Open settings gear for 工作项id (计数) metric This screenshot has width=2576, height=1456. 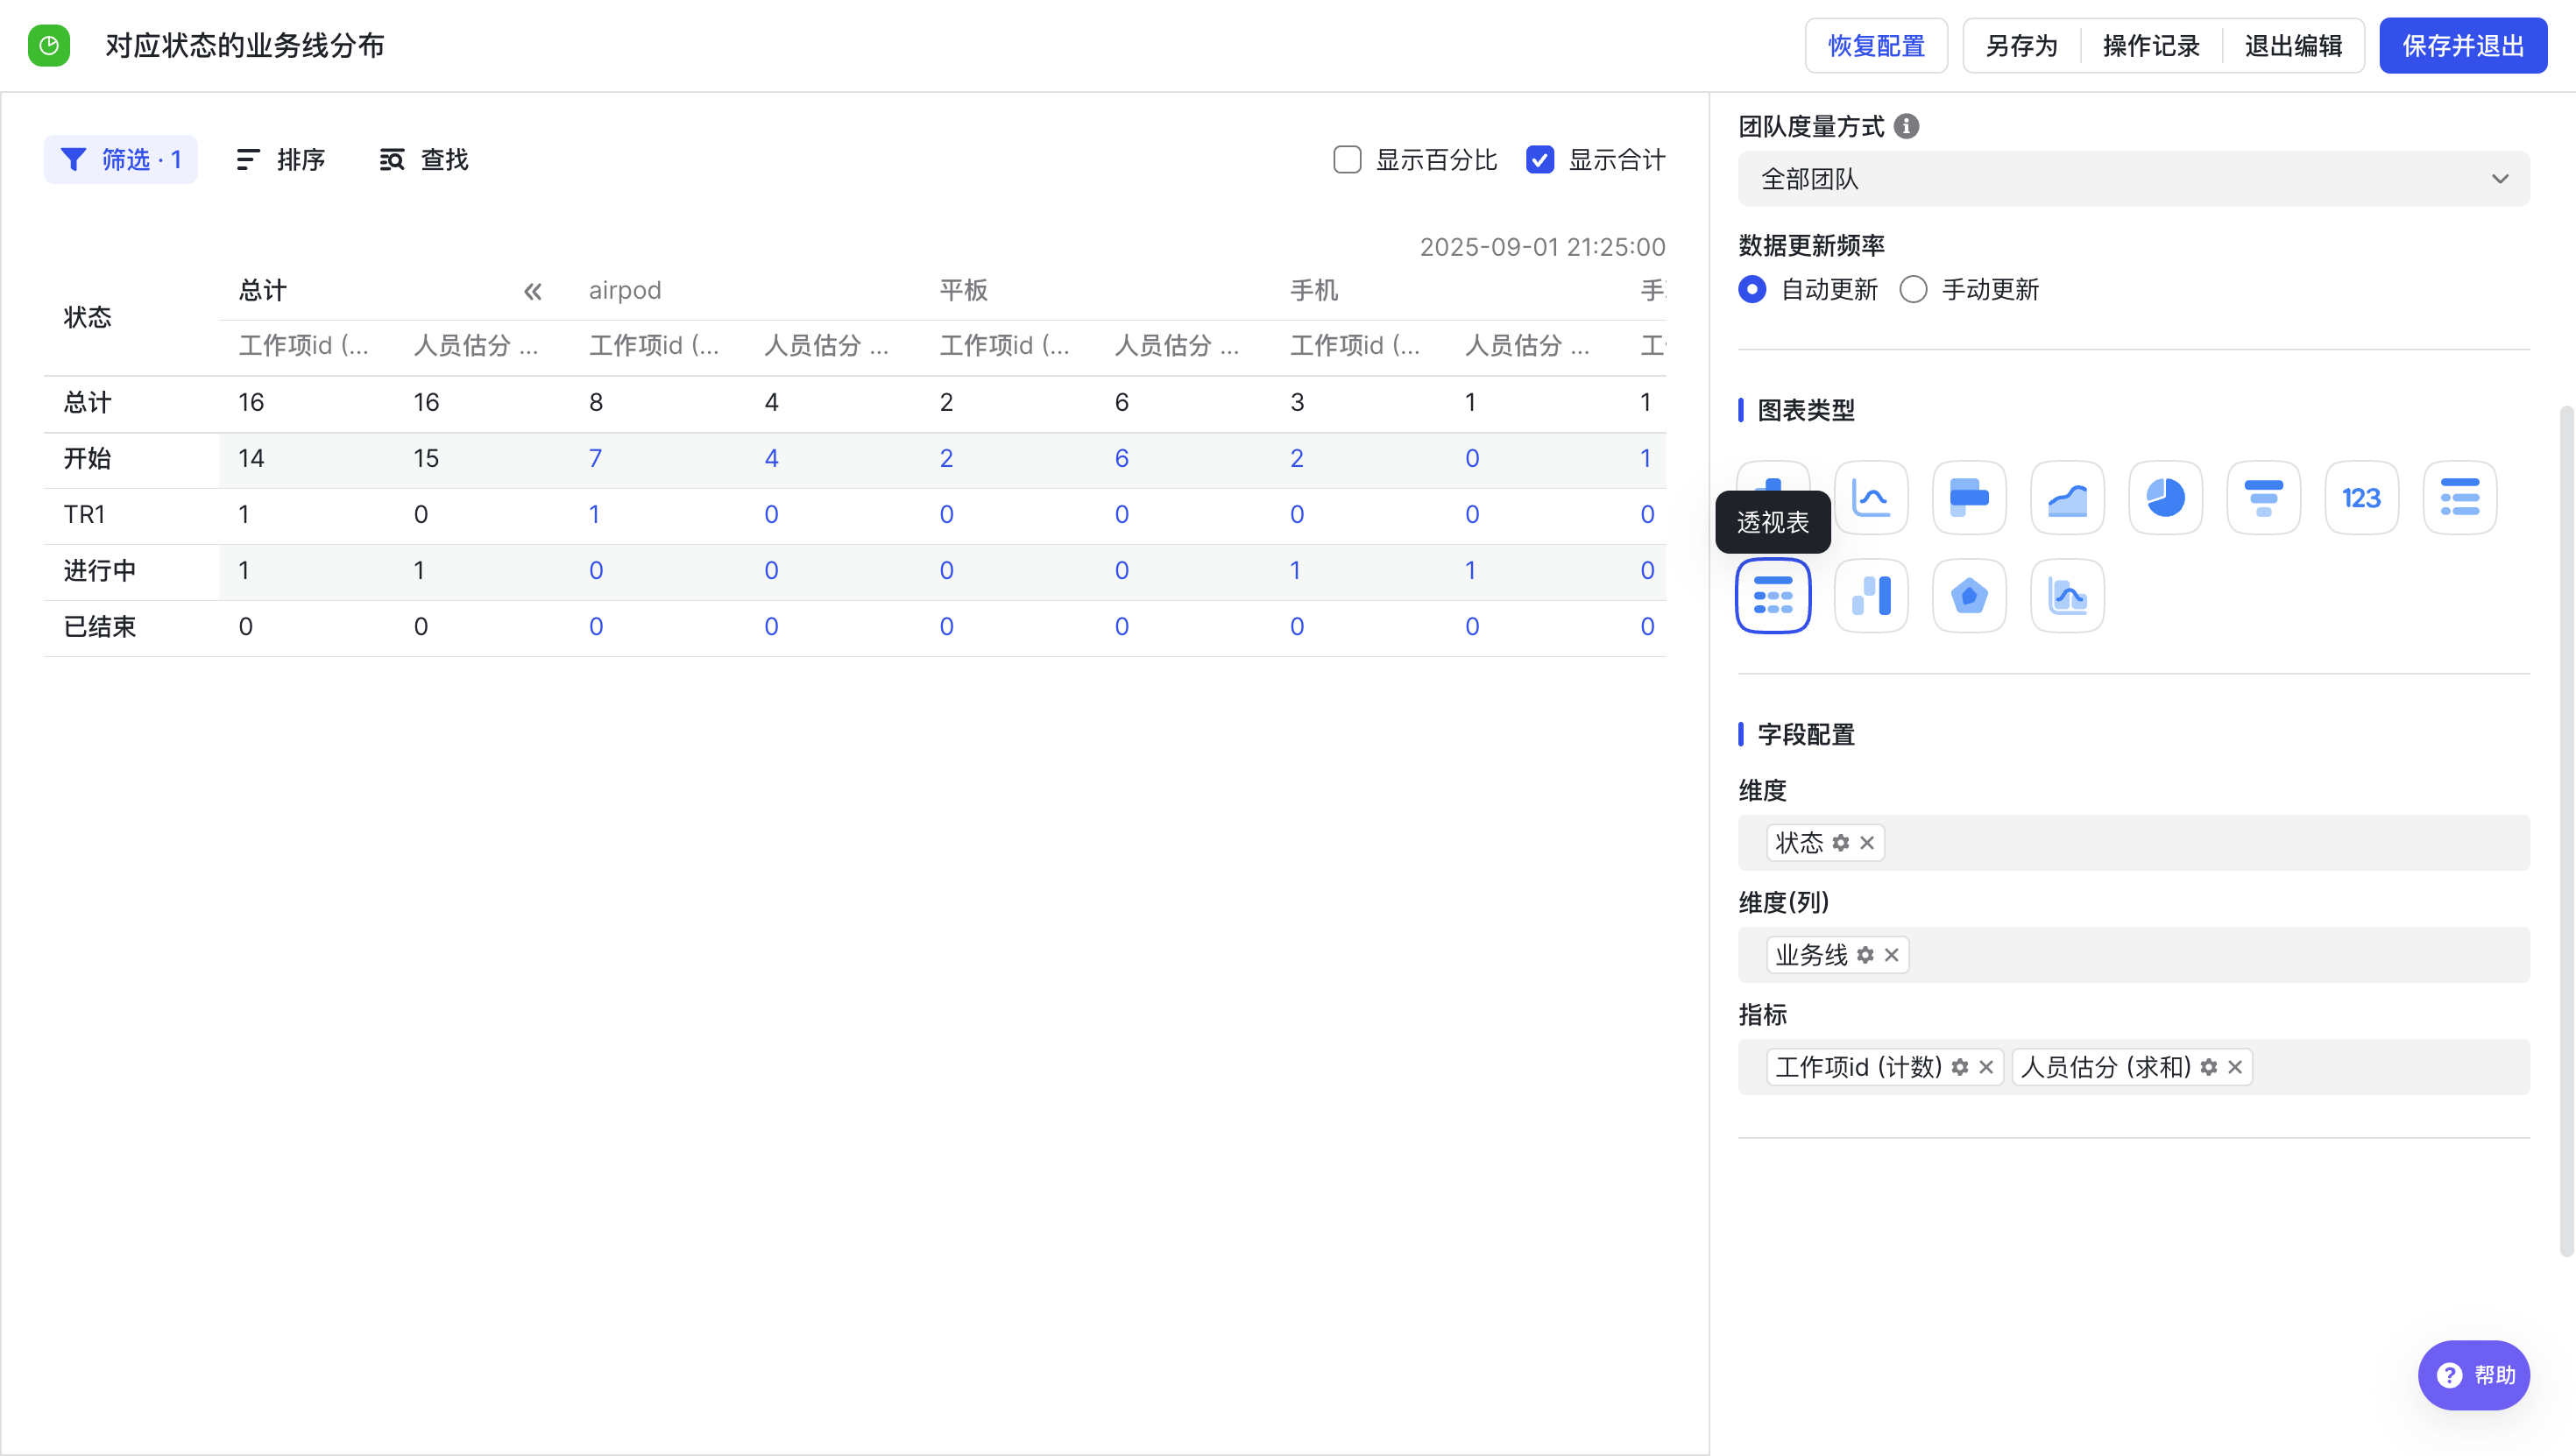1960,1067
